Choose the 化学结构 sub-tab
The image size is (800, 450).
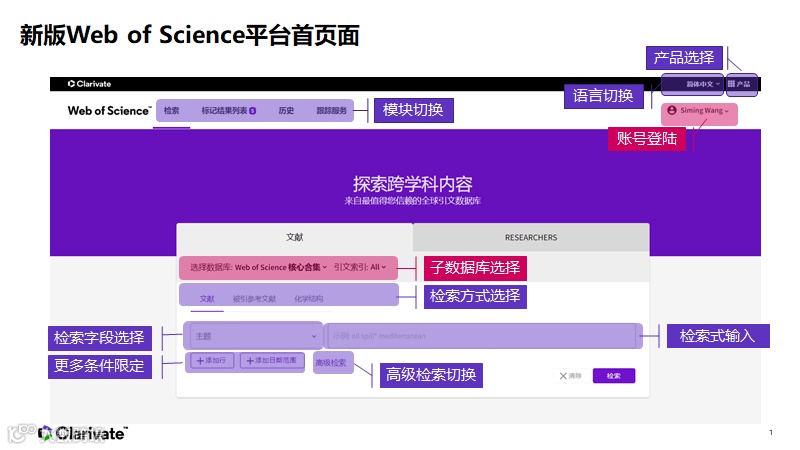pos(309,299)
